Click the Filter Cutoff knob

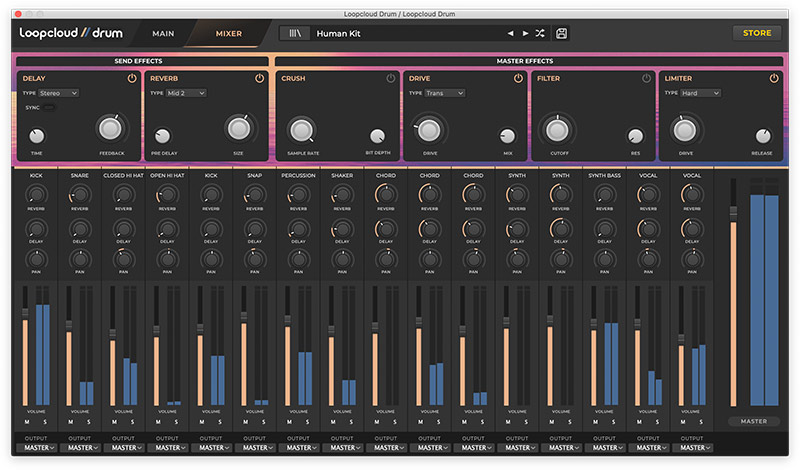[x=557, y=131]
